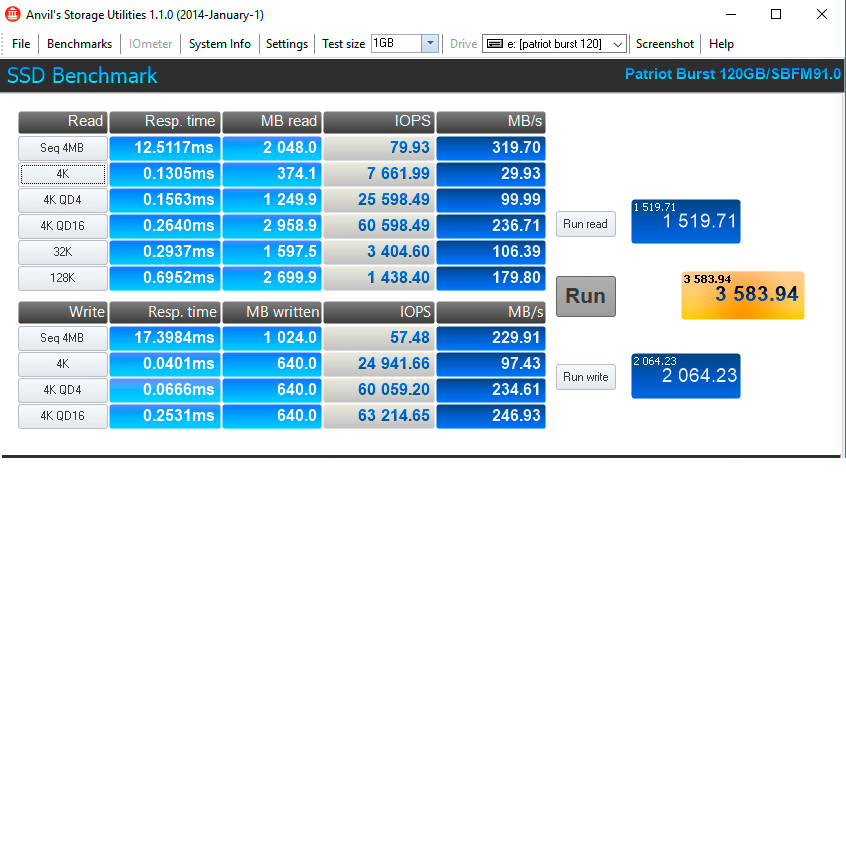Minimize the Anvil's Storage Utilities window
This screenshot has width=846, height=842.
(731, 15)
